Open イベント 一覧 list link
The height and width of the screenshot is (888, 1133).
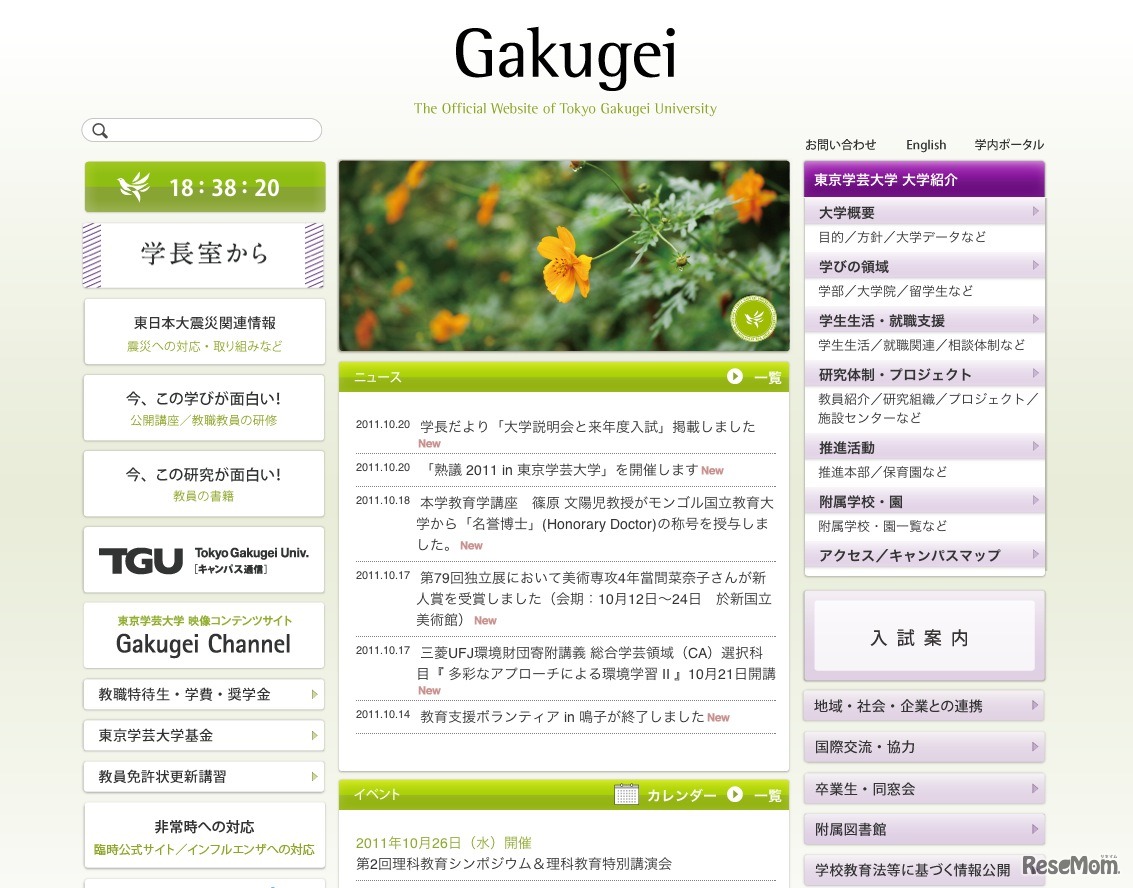point(767,795)
